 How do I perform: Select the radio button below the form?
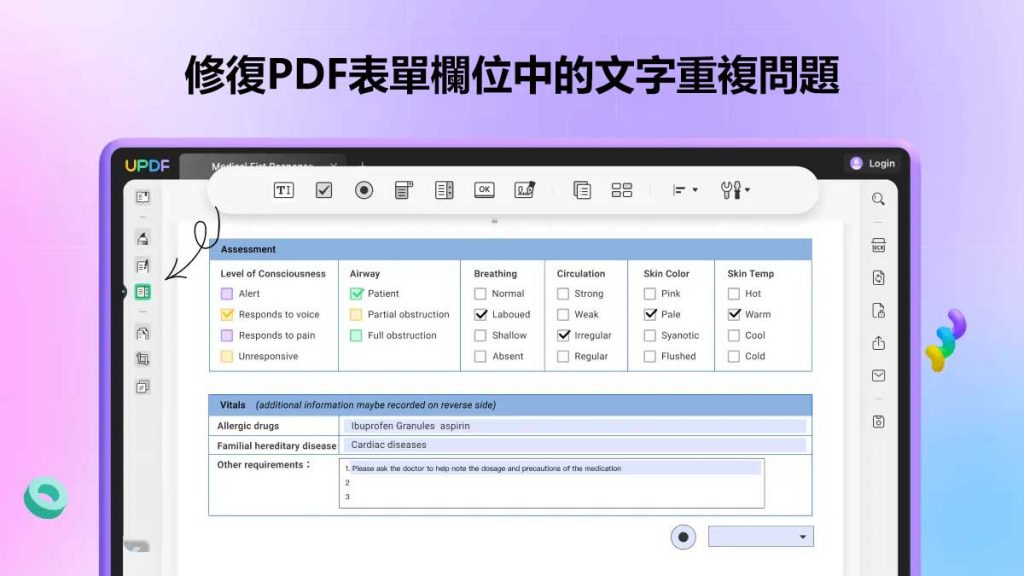(x=683, y=537)
